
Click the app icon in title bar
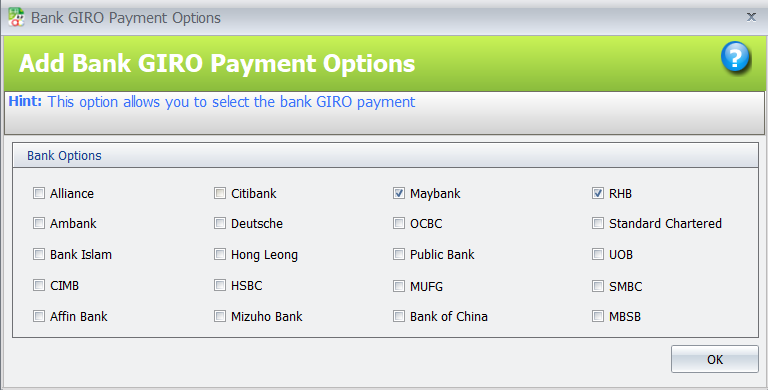16,17
